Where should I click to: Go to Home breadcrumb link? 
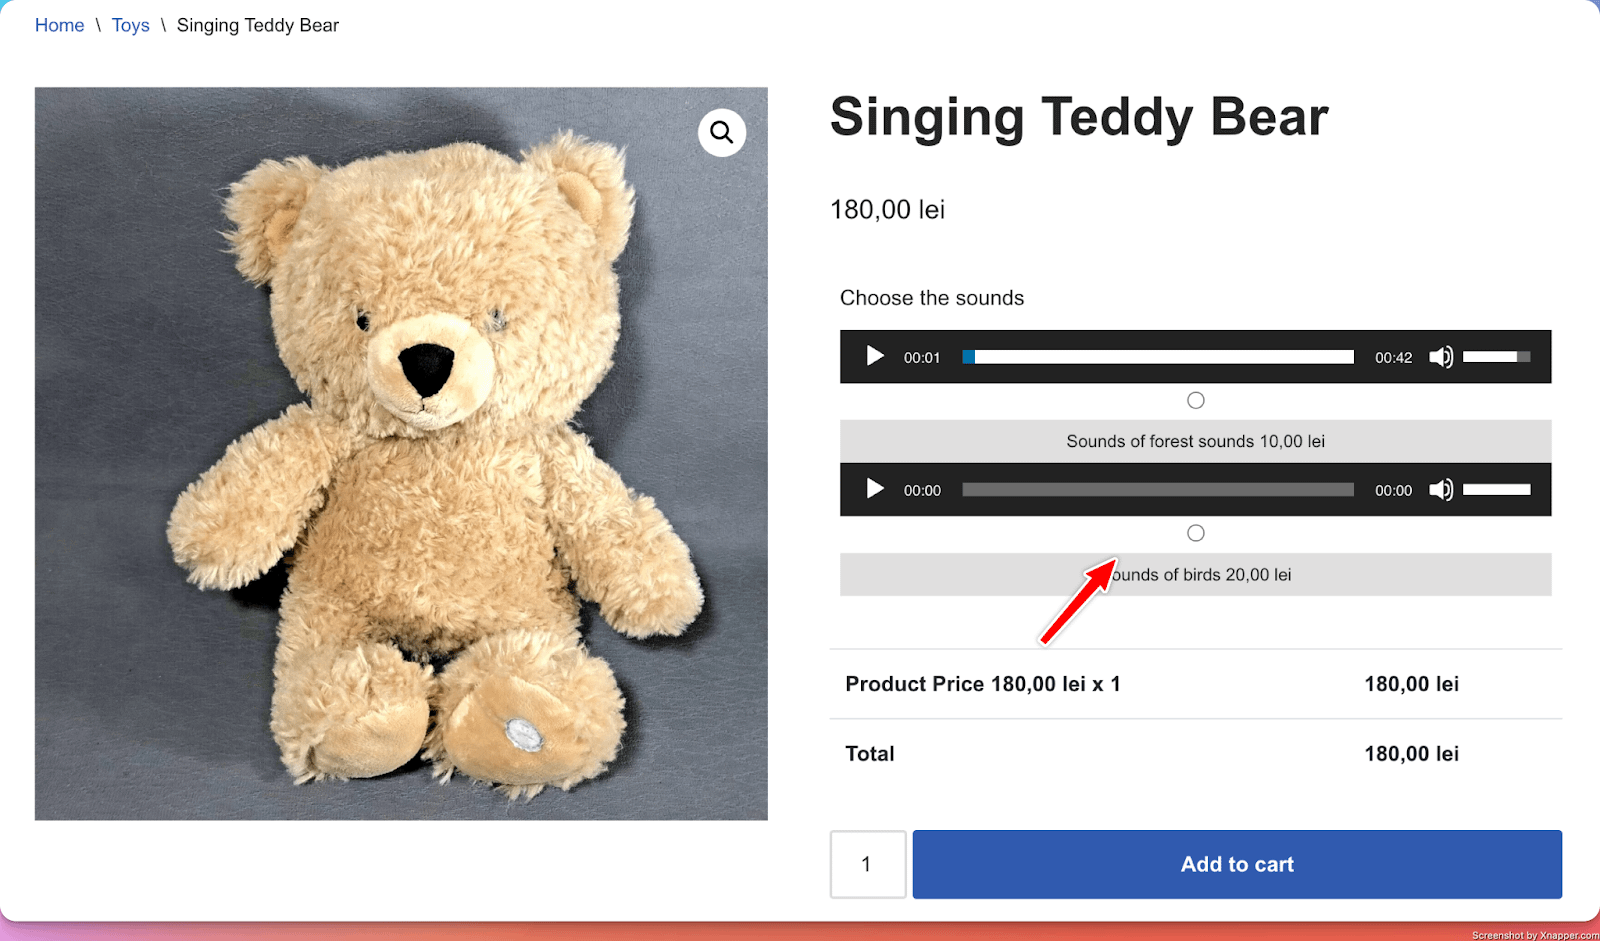click(59, 25)
